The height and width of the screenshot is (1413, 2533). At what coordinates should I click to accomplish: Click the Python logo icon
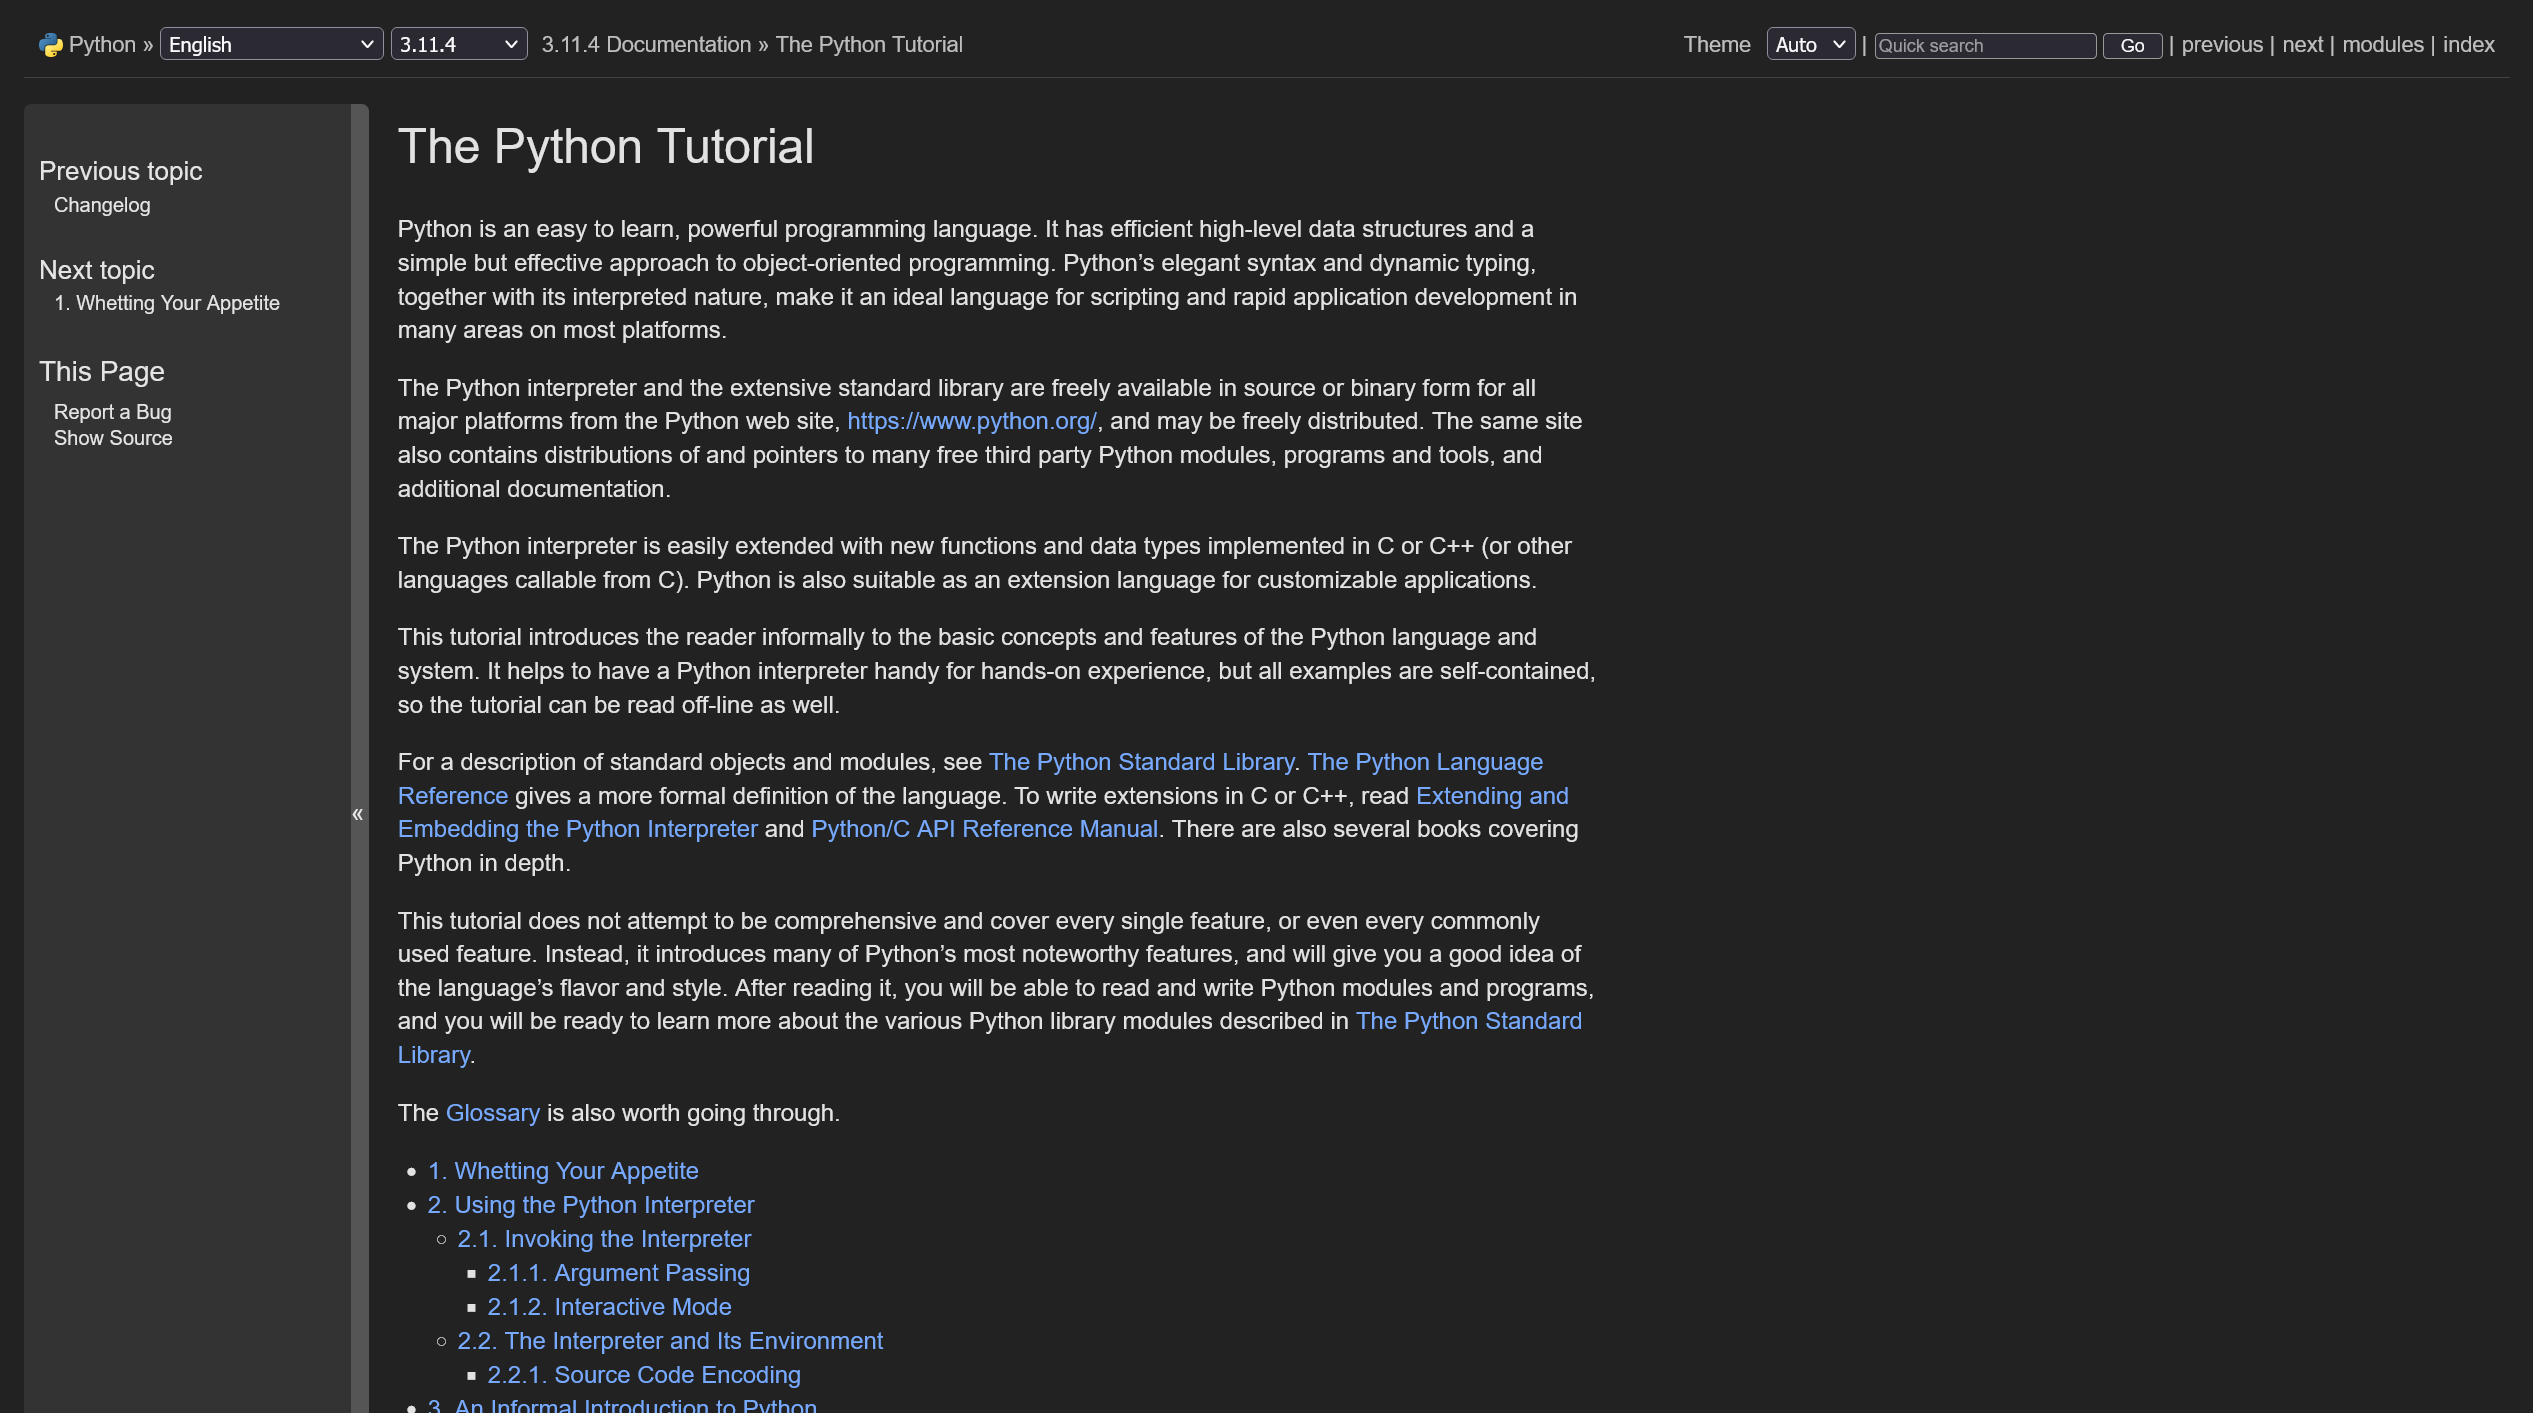click(50, 45)
